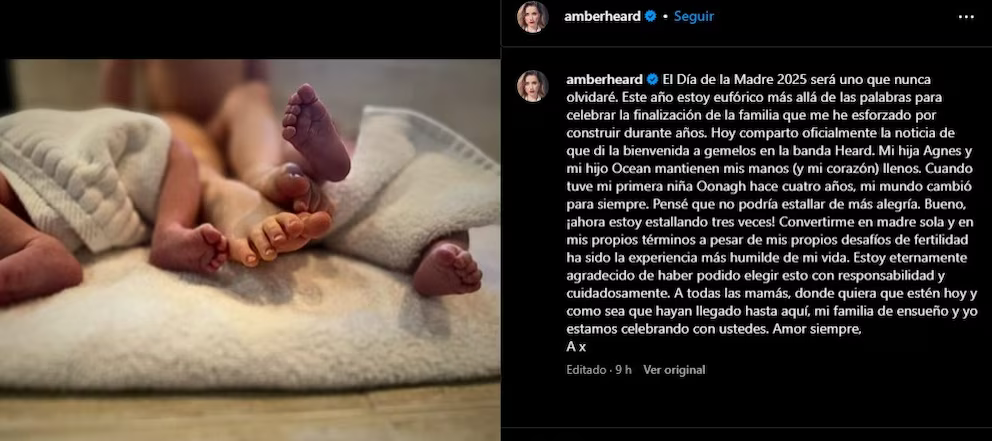Follow the account with the Seguir button
992x441 pixels.
pos(693,17)
